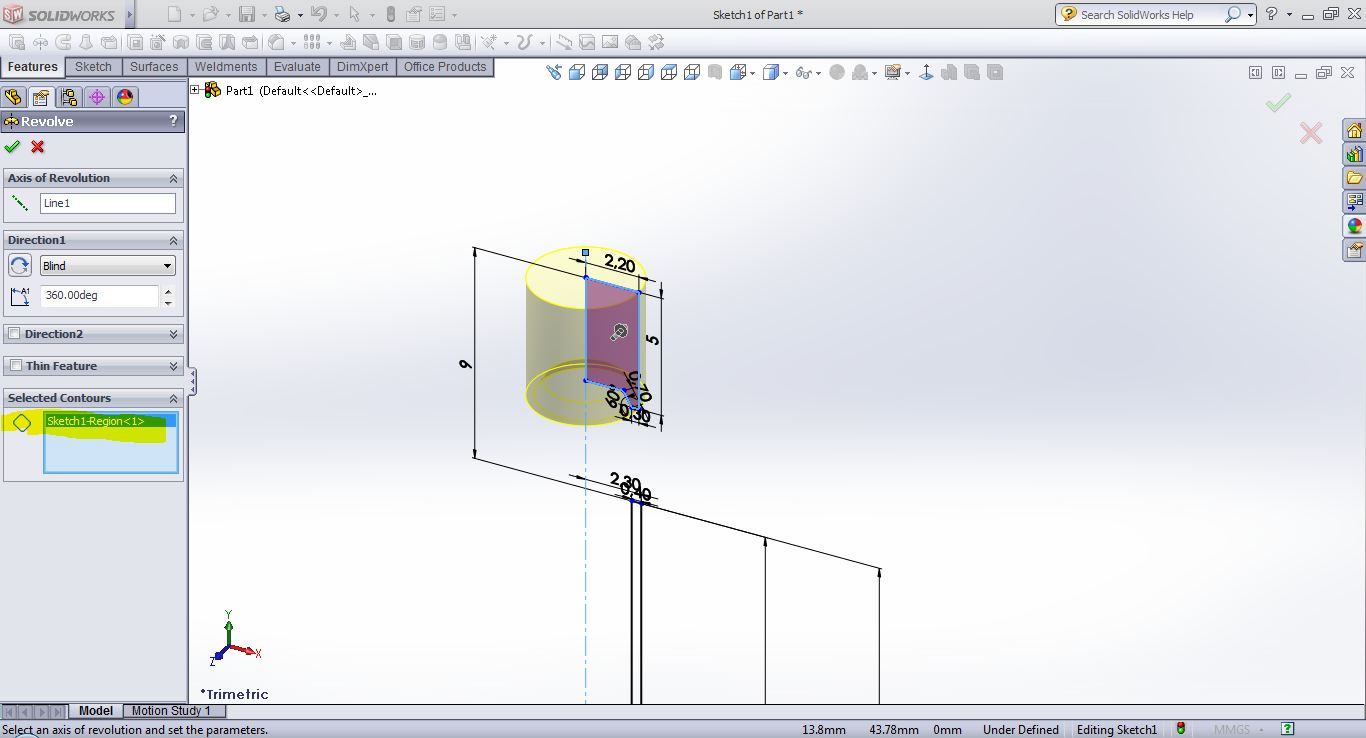Switch to FeatureManager design tree tab icon
Viewport: 1366px width, 738px height.
tap(13, 97)
